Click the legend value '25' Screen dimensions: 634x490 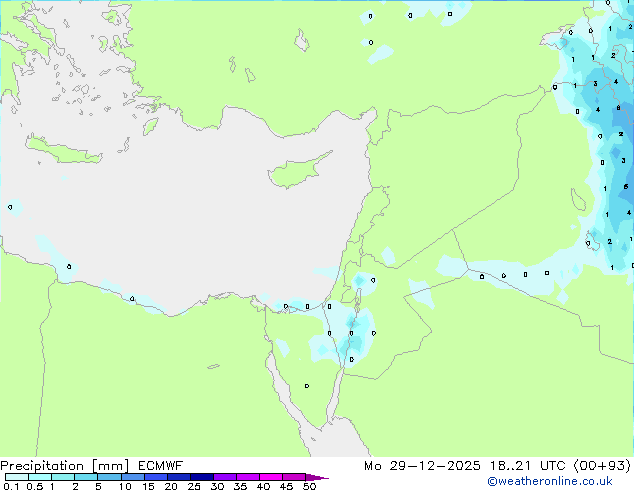(194, 486)
